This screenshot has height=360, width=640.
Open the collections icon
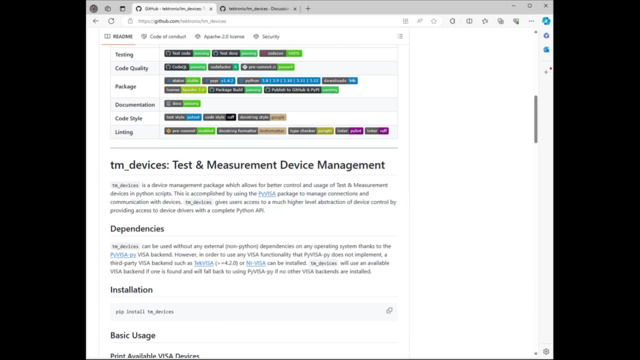pyautogui.click(x=500, y=21)
